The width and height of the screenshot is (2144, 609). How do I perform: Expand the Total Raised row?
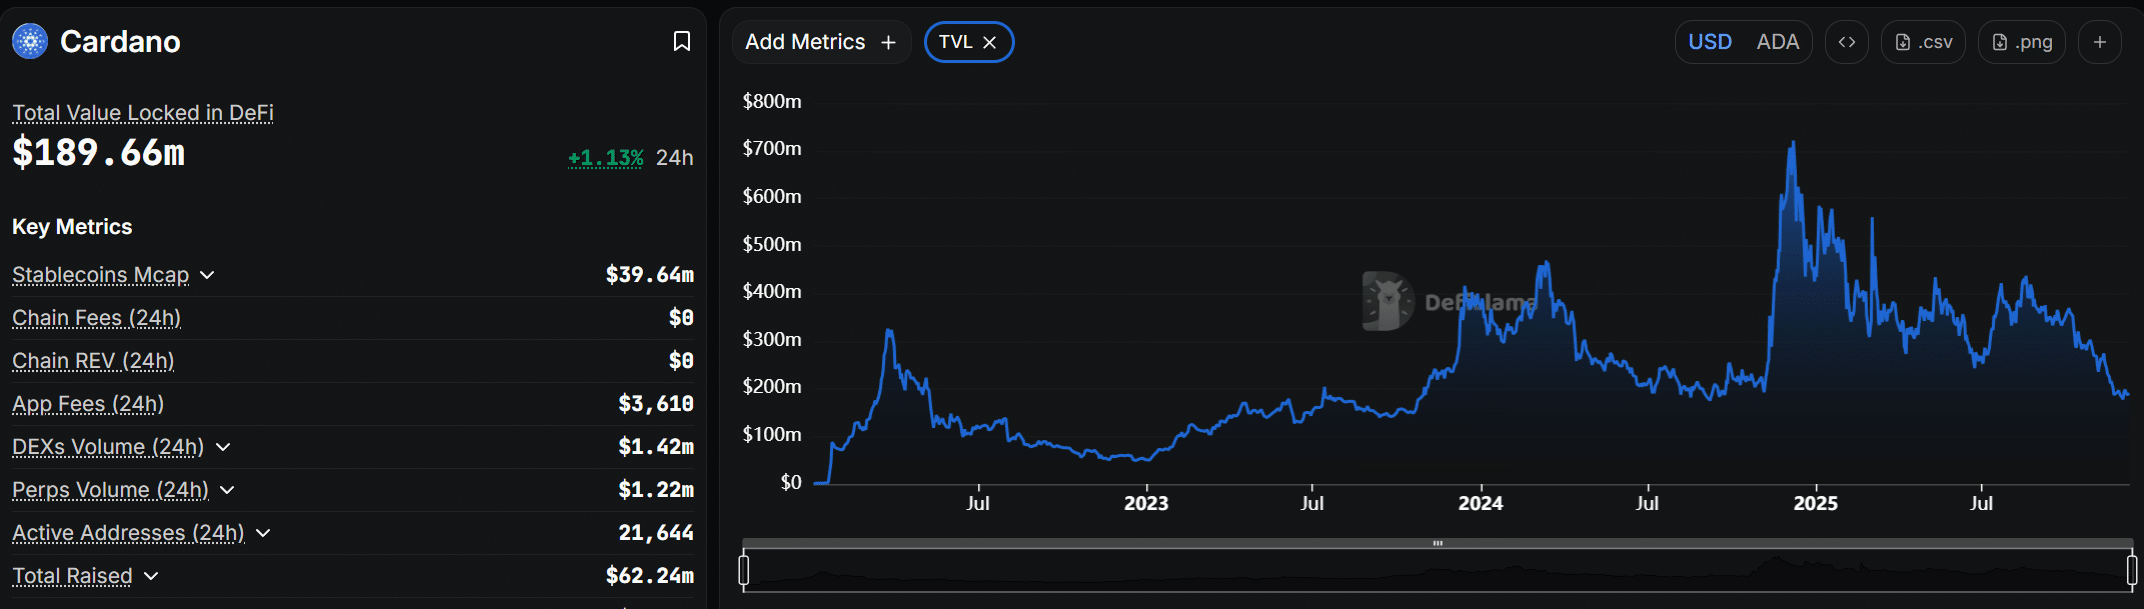click(151, 576)
